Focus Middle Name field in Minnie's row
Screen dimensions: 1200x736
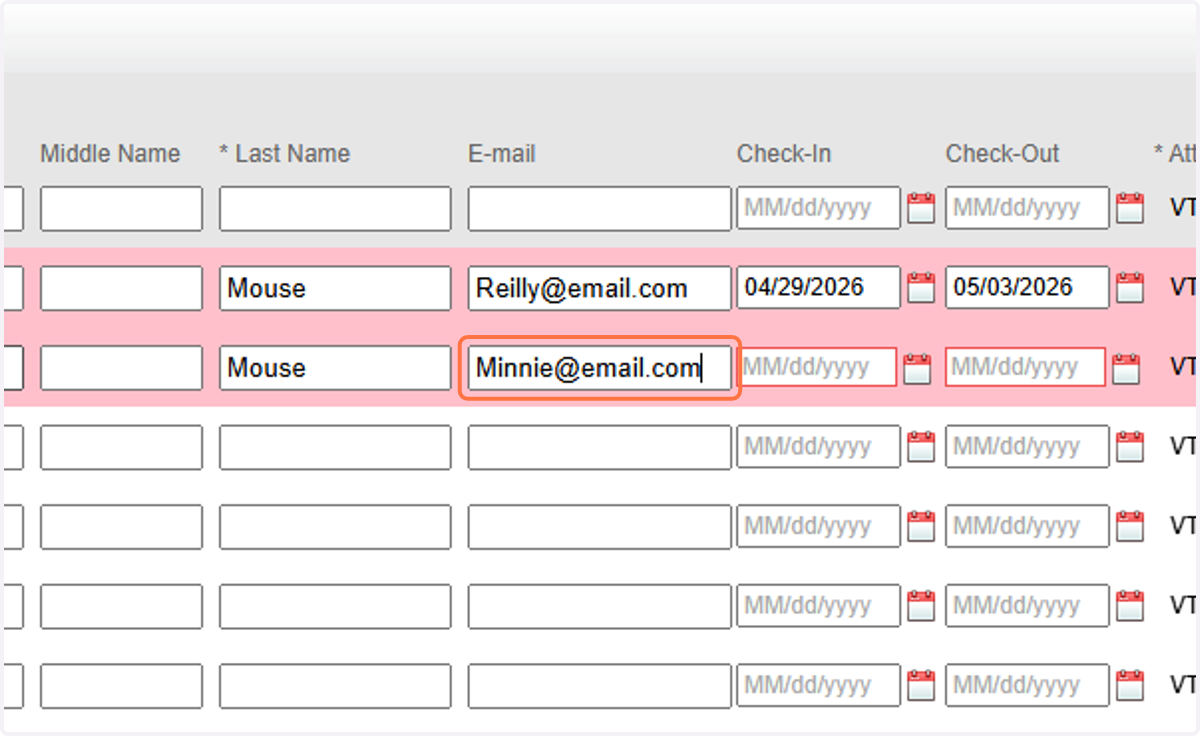121,368
